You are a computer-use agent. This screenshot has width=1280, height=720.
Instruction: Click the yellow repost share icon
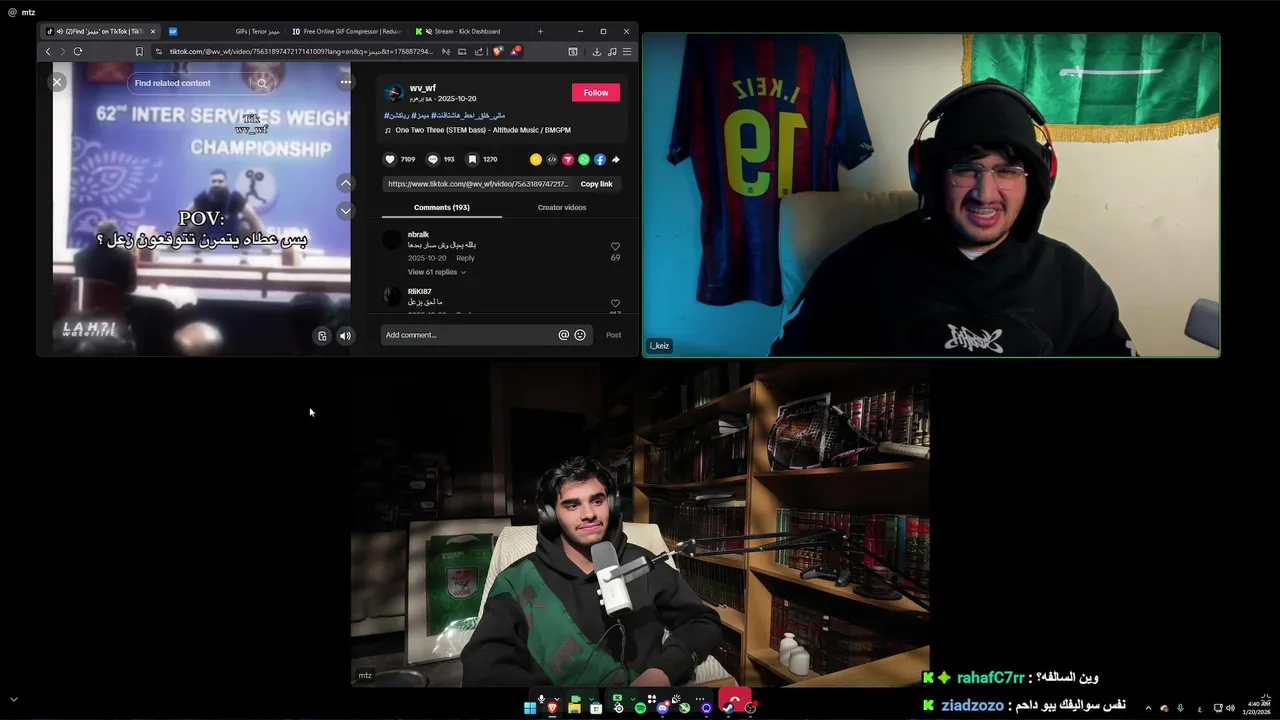coord(535,159)
